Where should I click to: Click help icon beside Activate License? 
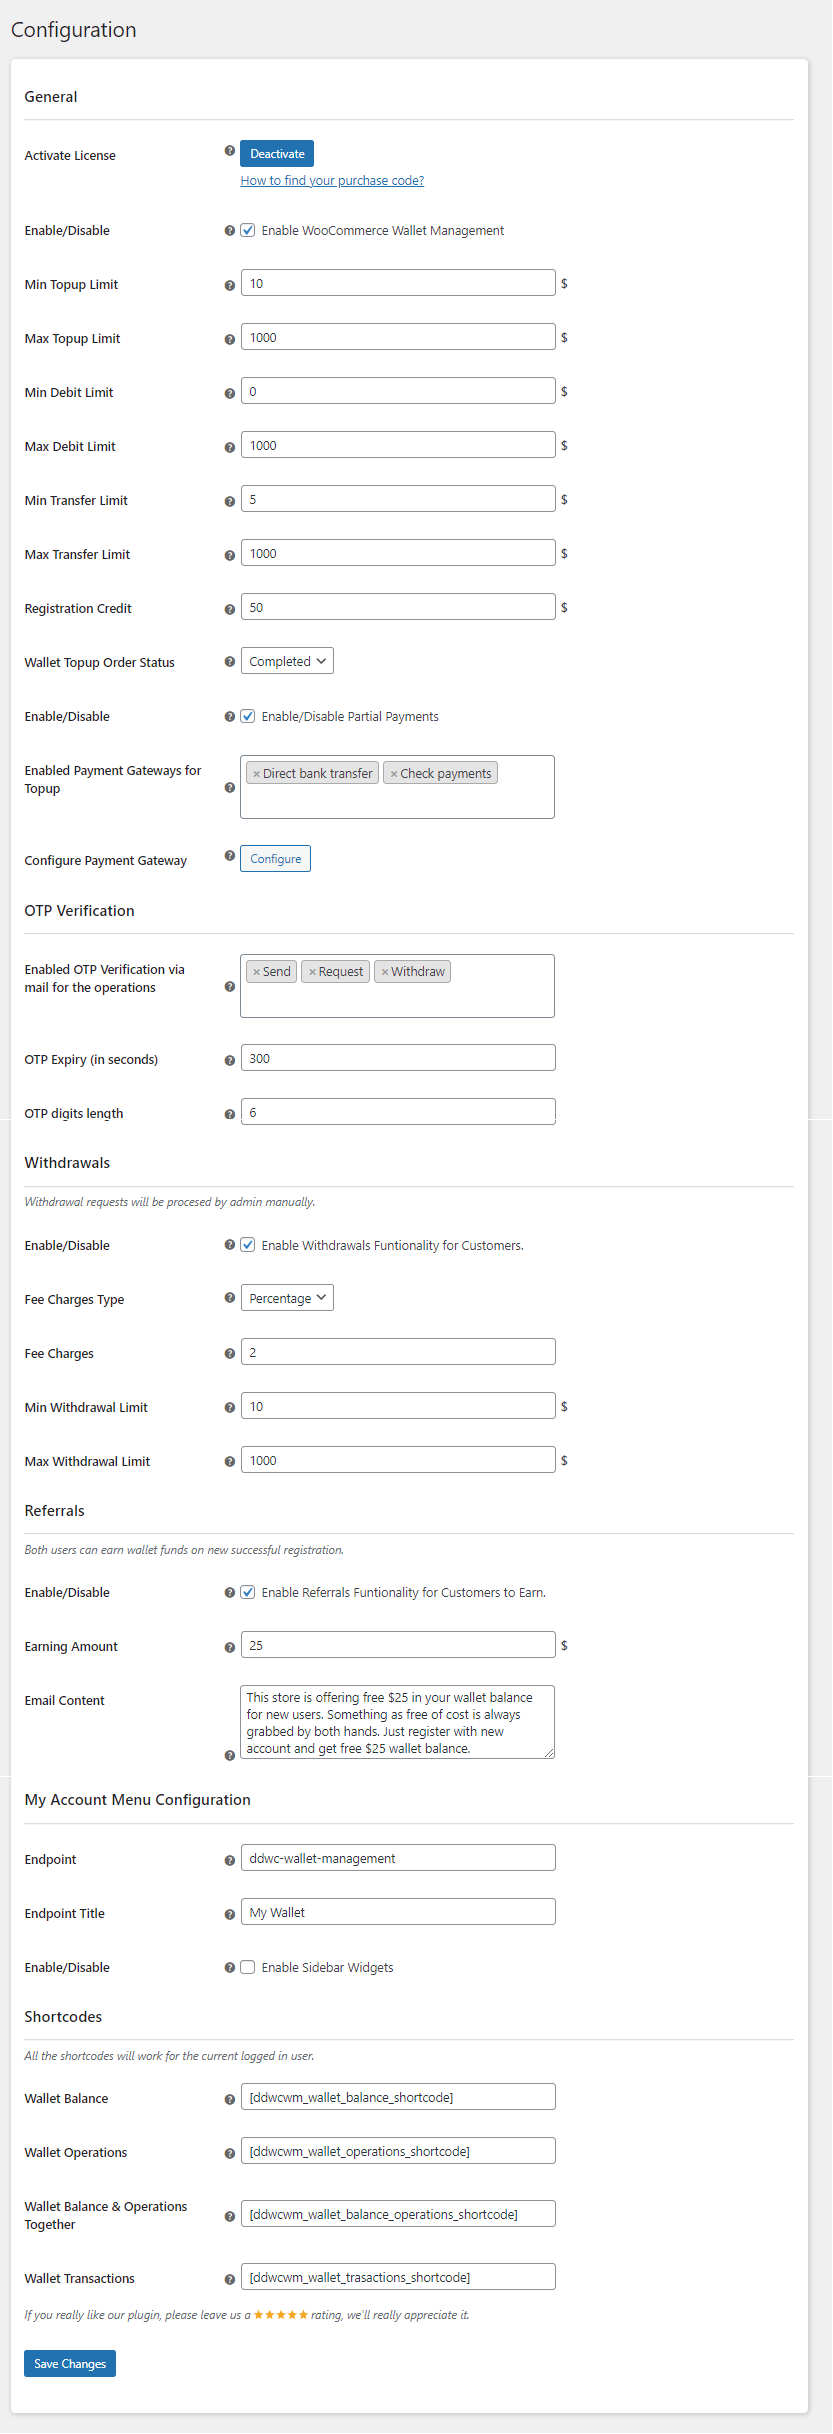[x=230, y=151]
